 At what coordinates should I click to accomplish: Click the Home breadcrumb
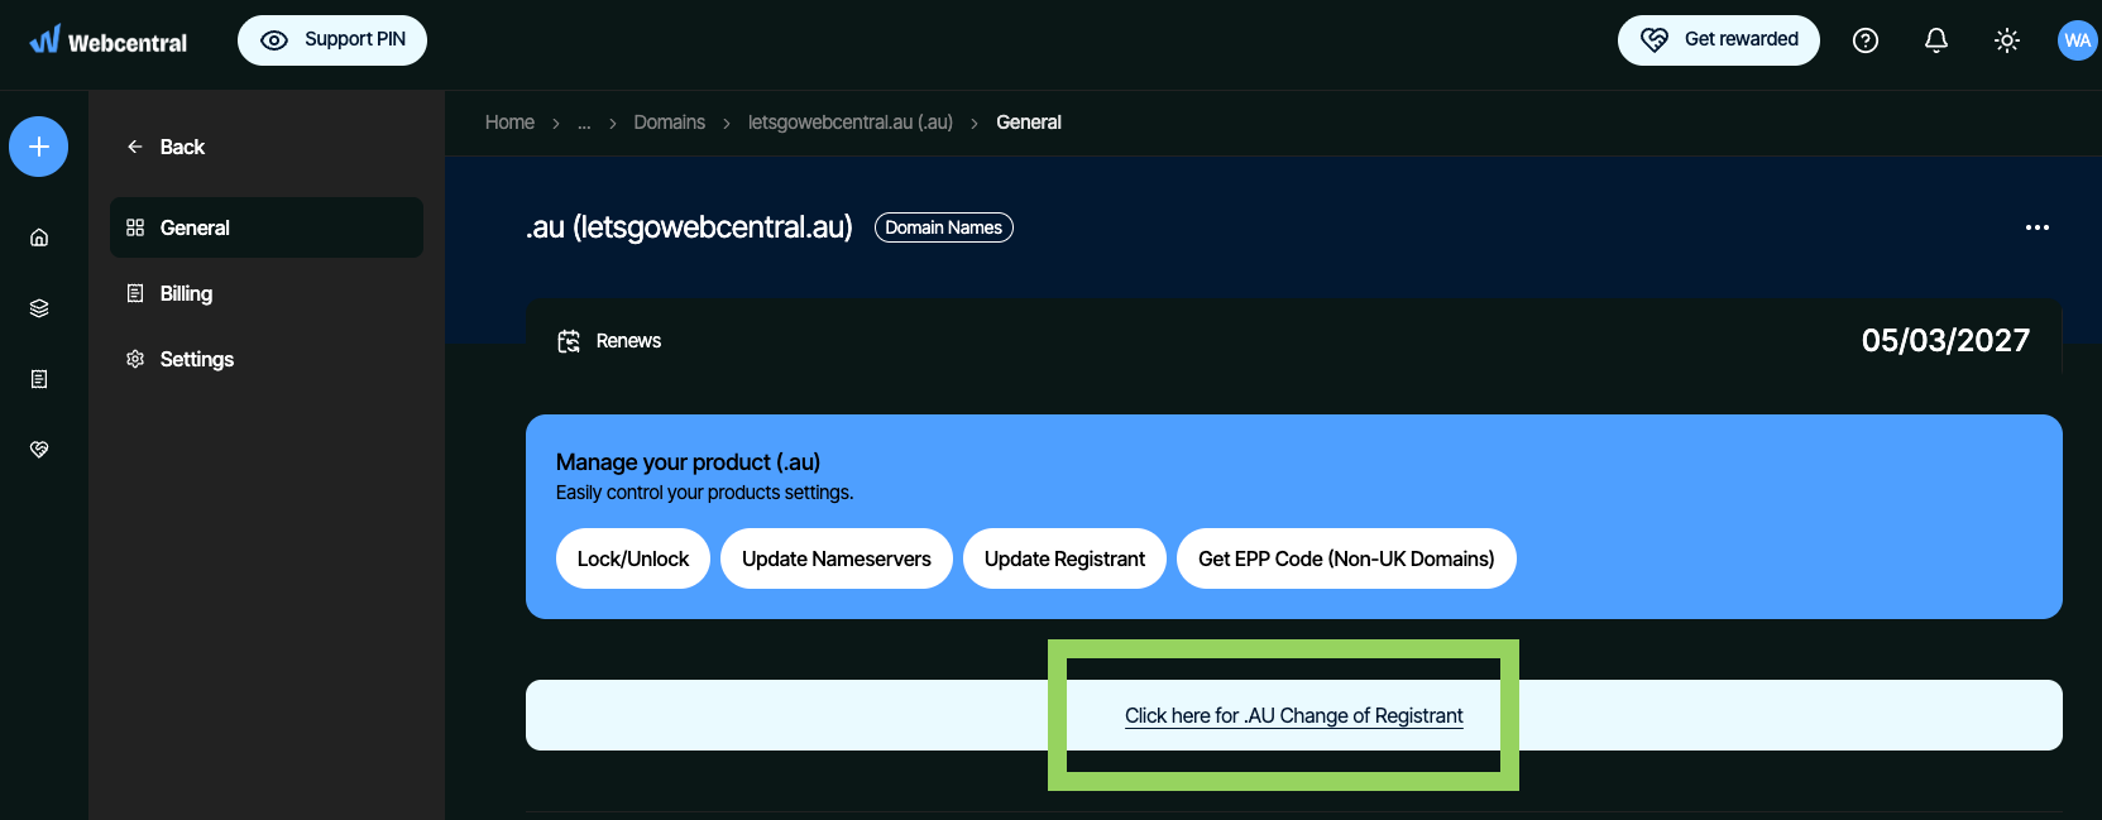coord(510,122)
